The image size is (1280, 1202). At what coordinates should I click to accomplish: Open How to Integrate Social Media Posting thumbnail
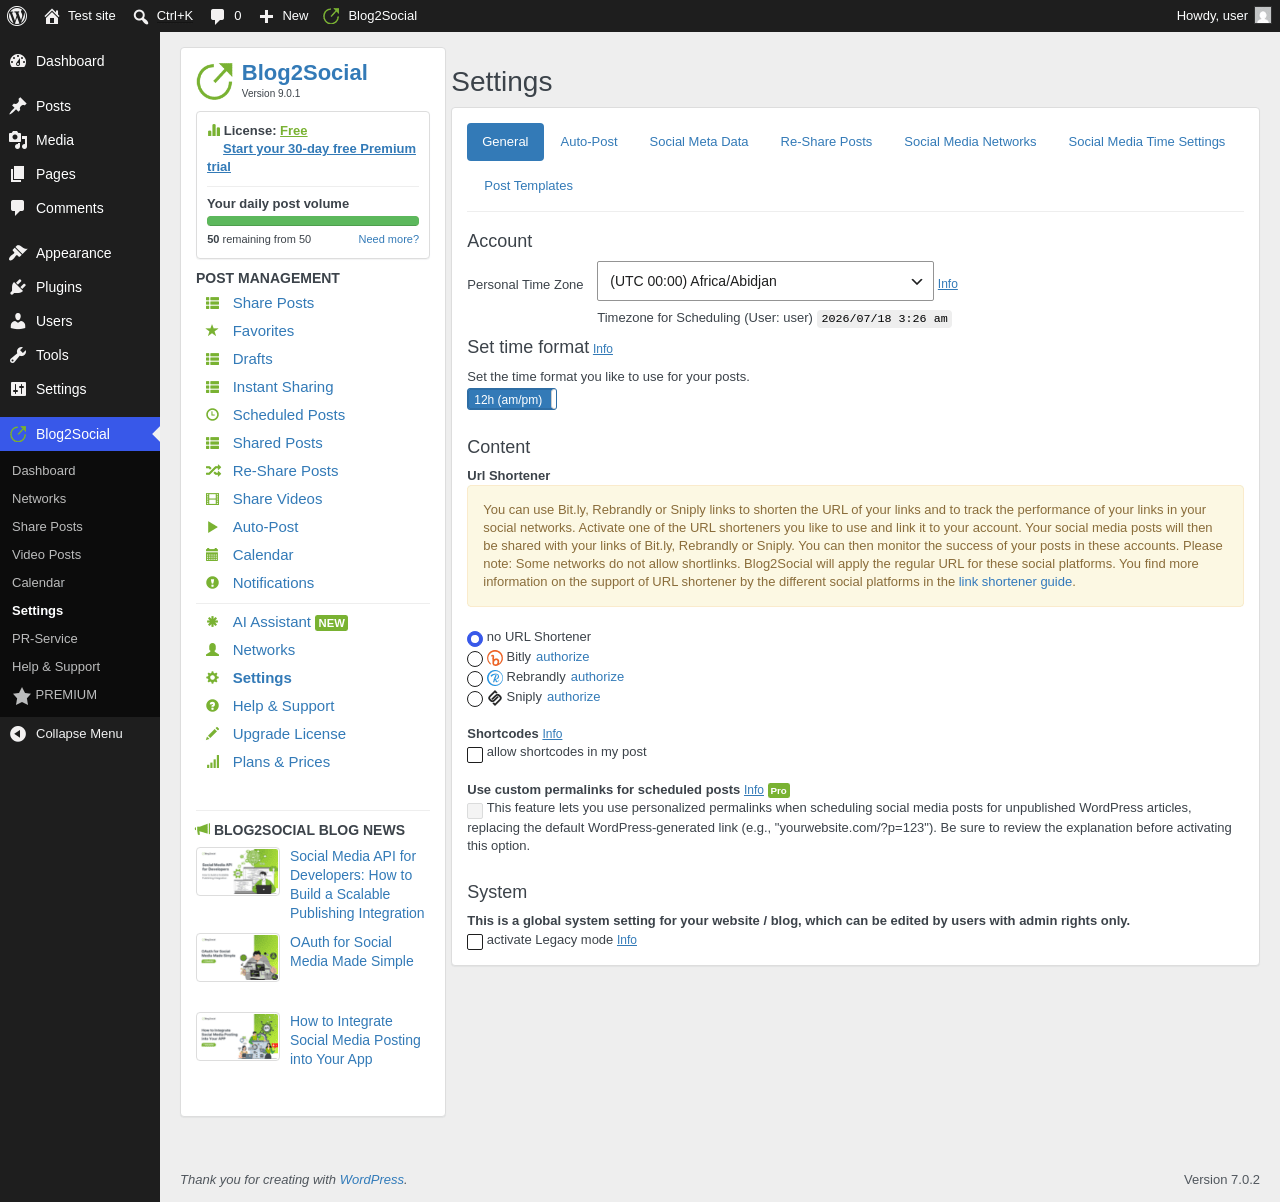238,1037
